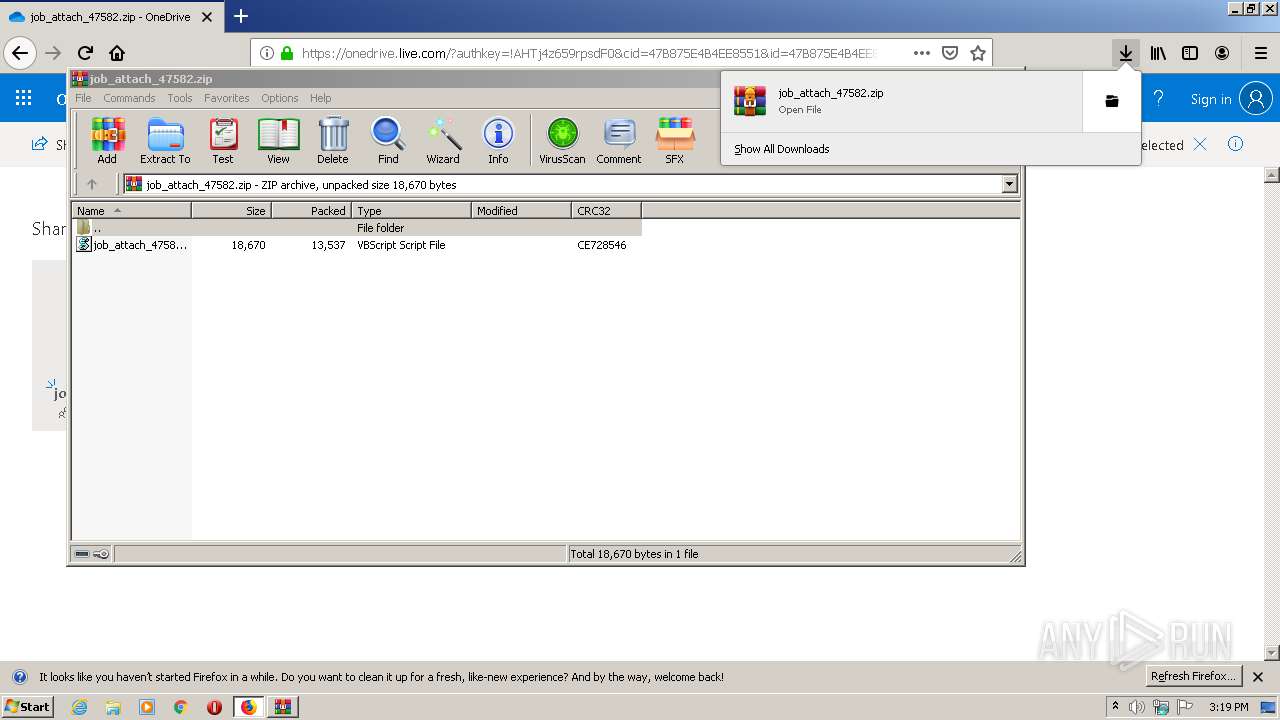Select the job_attach_47582.zip OneDrive tab
The image size is (1280, 720).
click(x=112, y=16)
